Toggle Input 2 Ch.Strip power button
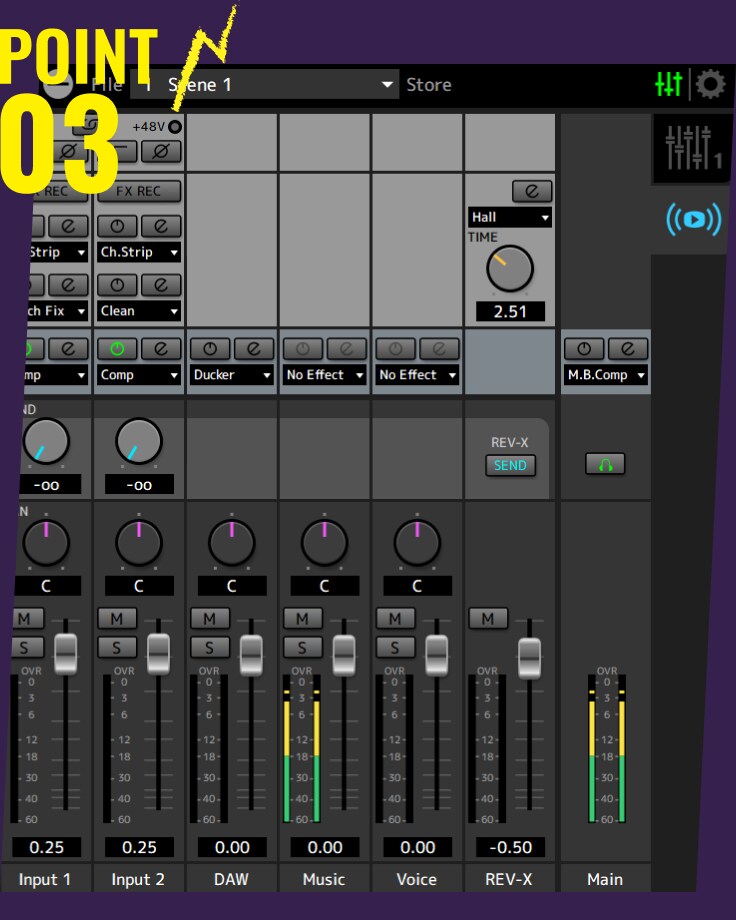Image resolution: width=736 pixels, height=920 pixels. 117,226
